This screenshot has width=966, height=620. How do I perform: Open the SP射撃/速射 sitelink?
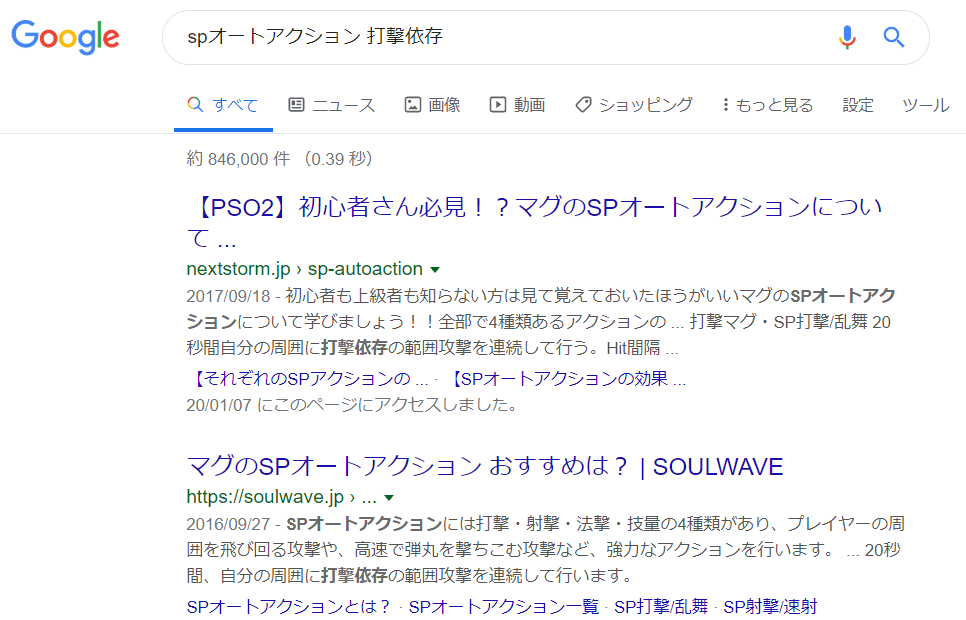[x=770, y=606]
